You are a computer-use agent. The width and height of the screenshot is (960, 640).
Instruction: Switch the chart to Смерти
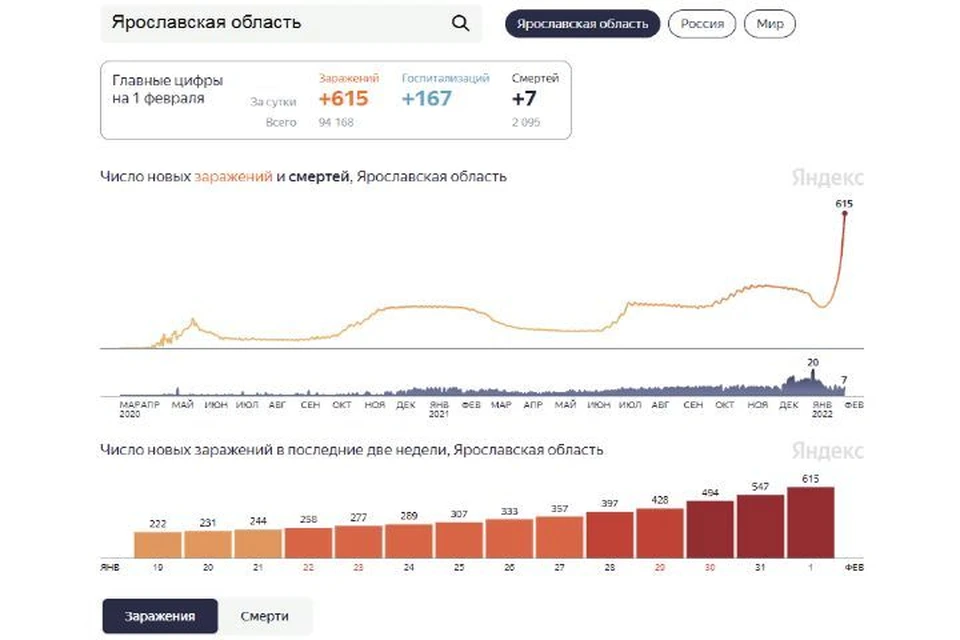(x=264, y=616)
